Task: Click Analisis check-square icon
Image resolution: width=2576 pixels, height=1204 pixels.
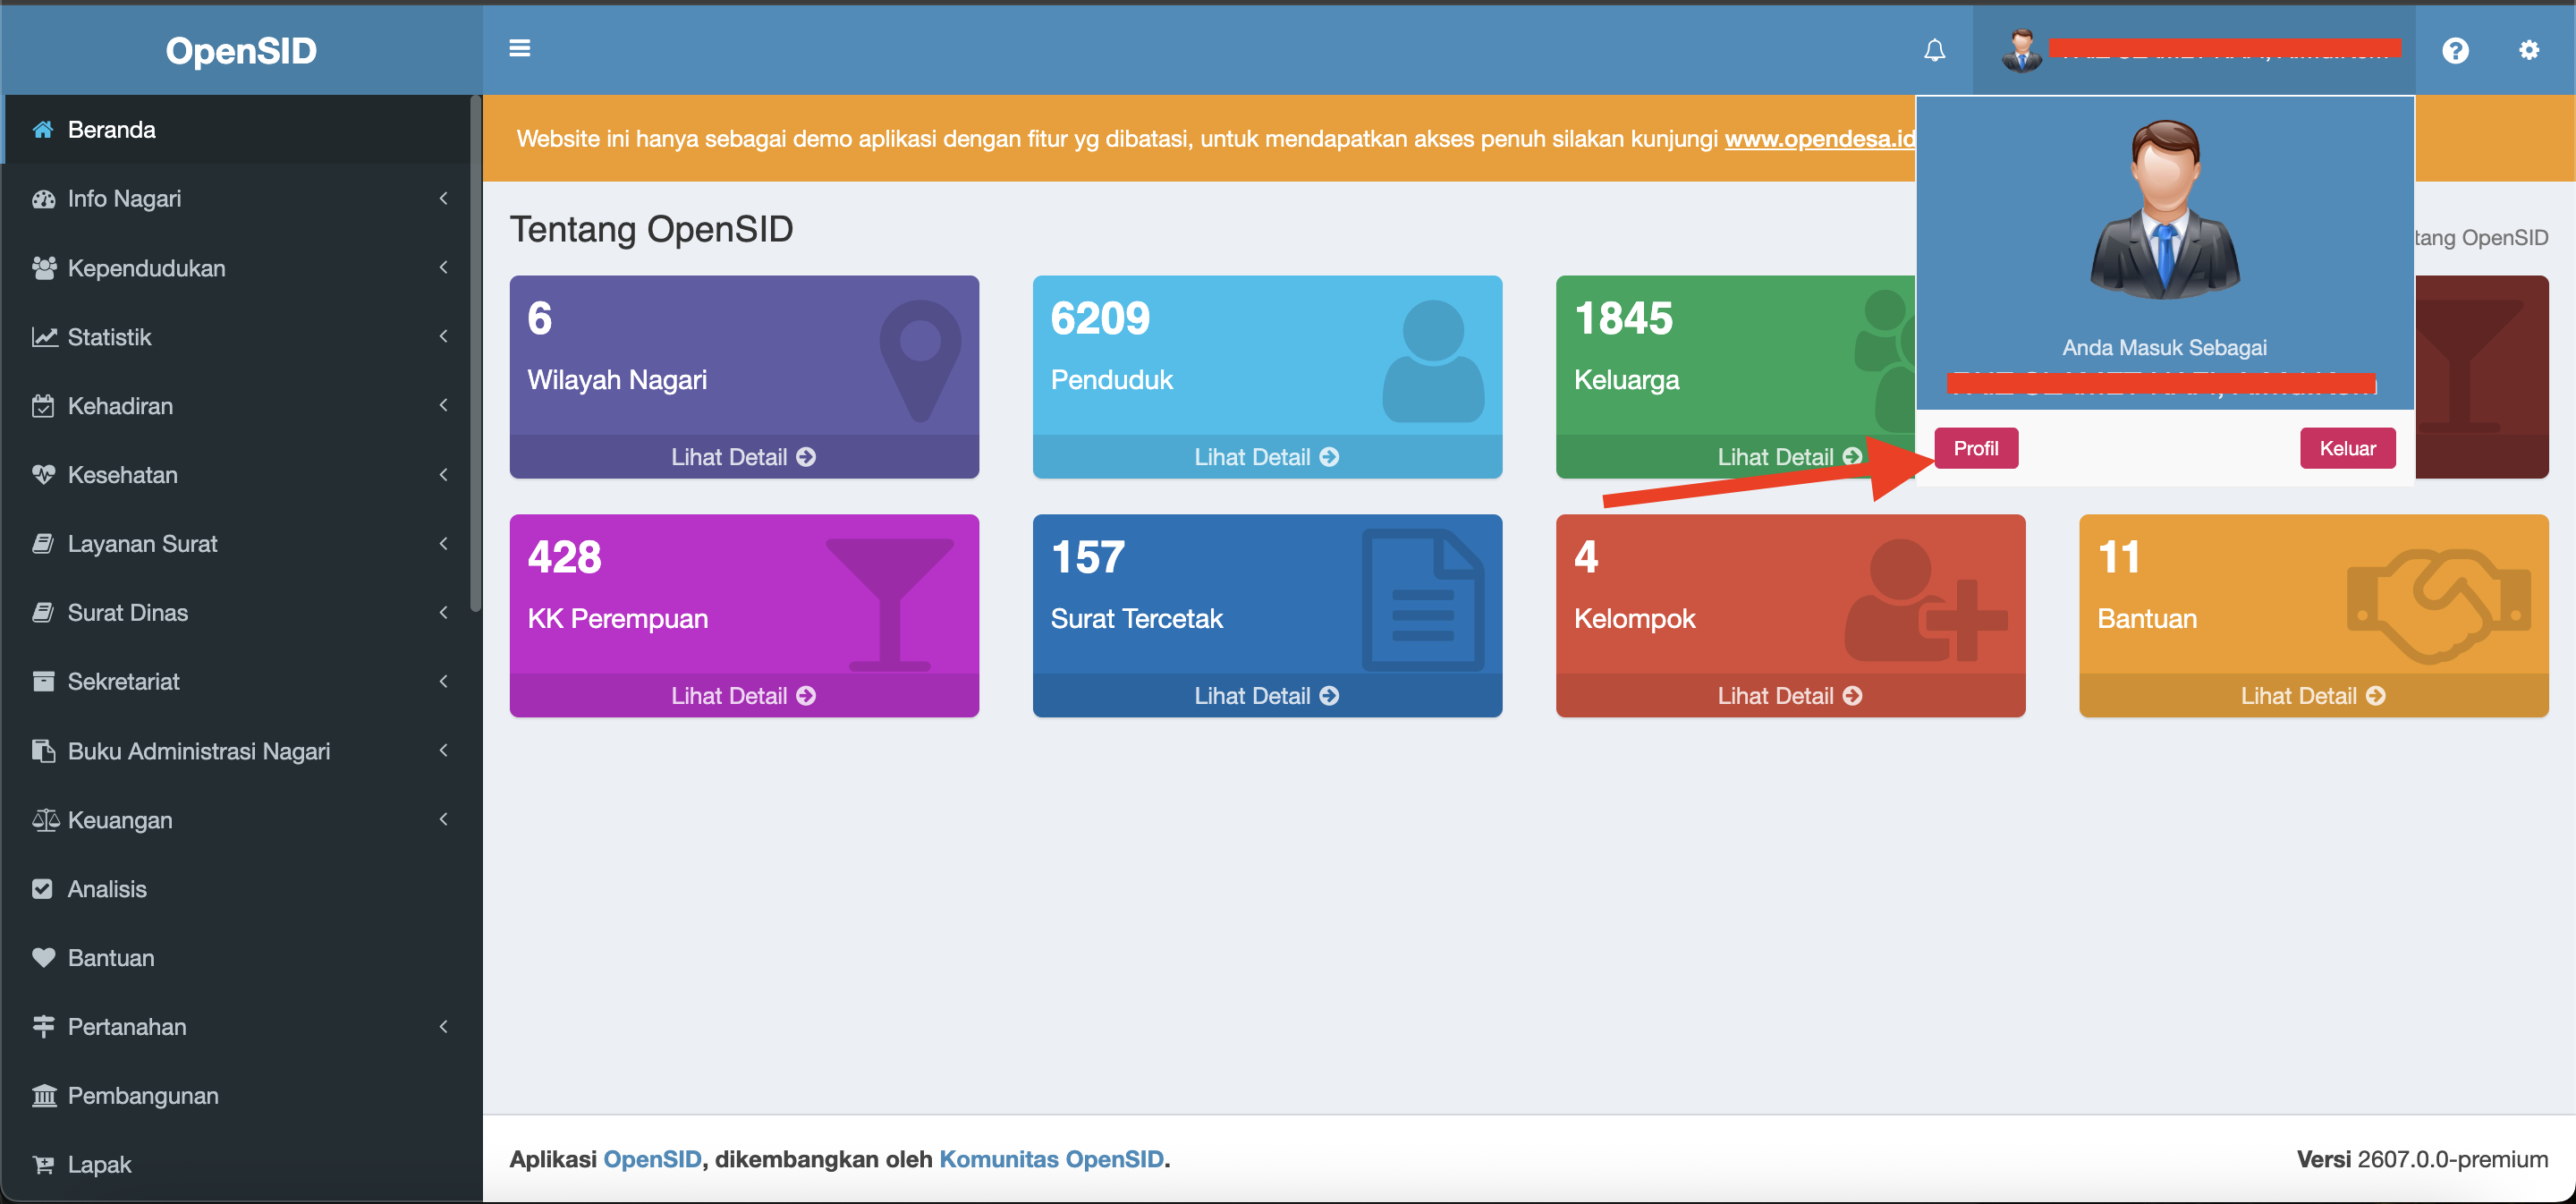Action: [x=42, y=889]
